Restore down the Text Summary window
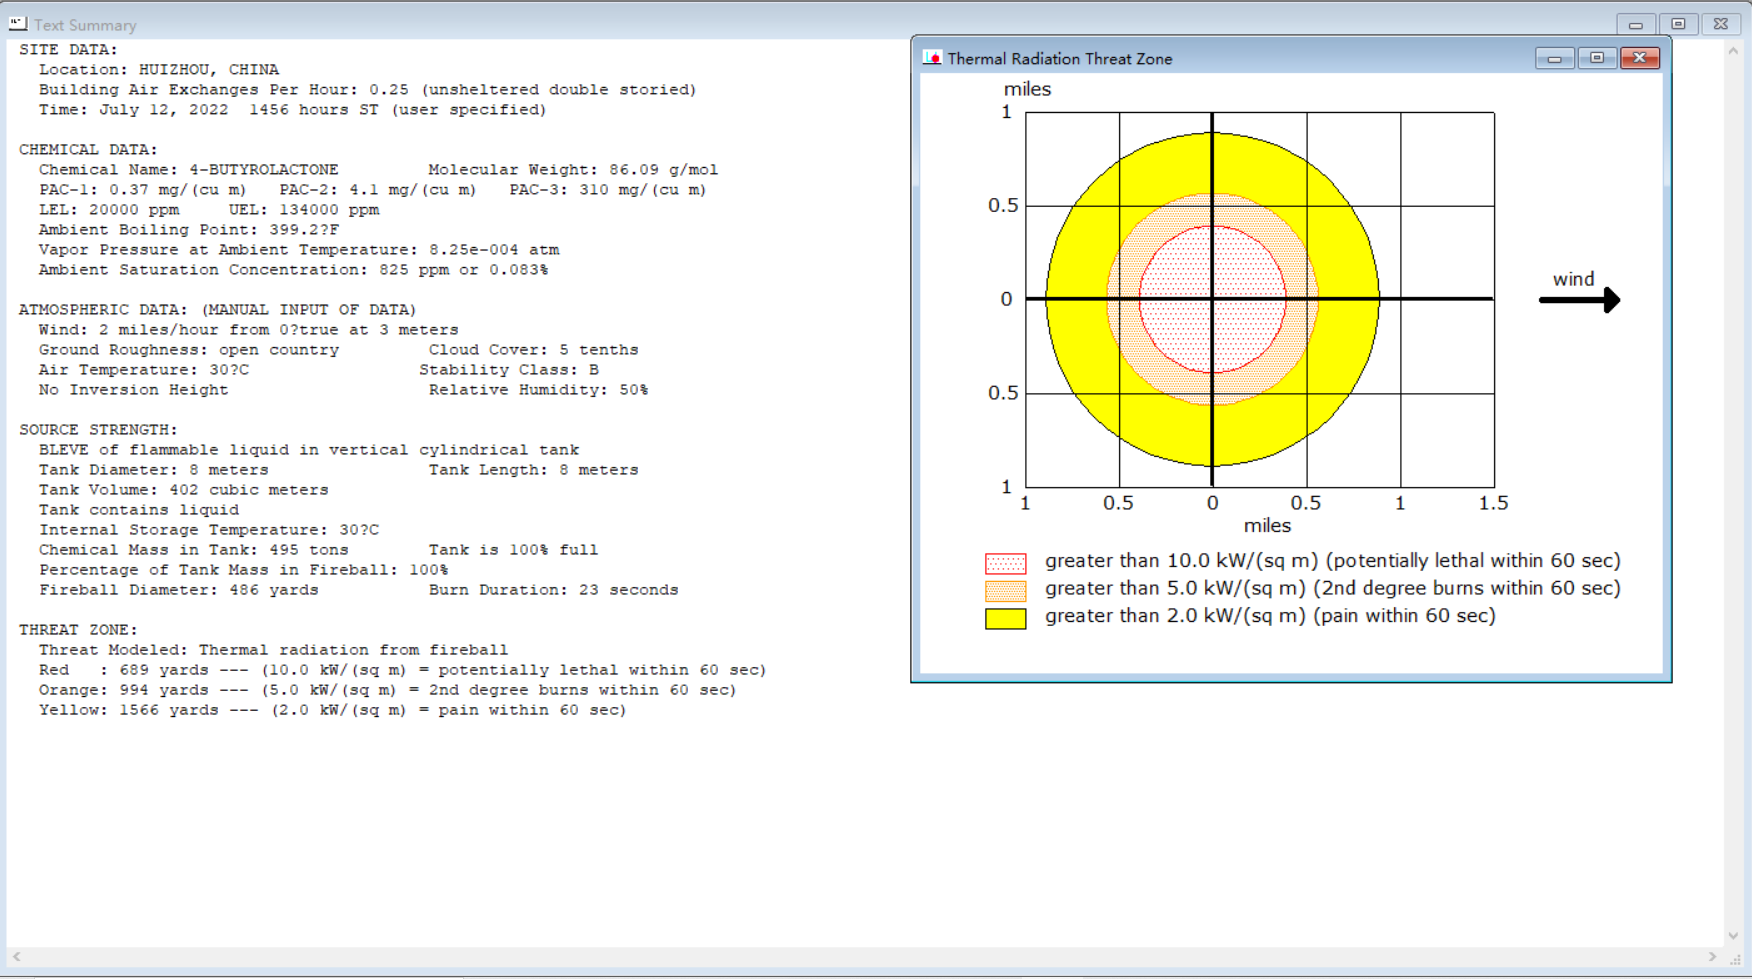 click(x=1679, y=24)
